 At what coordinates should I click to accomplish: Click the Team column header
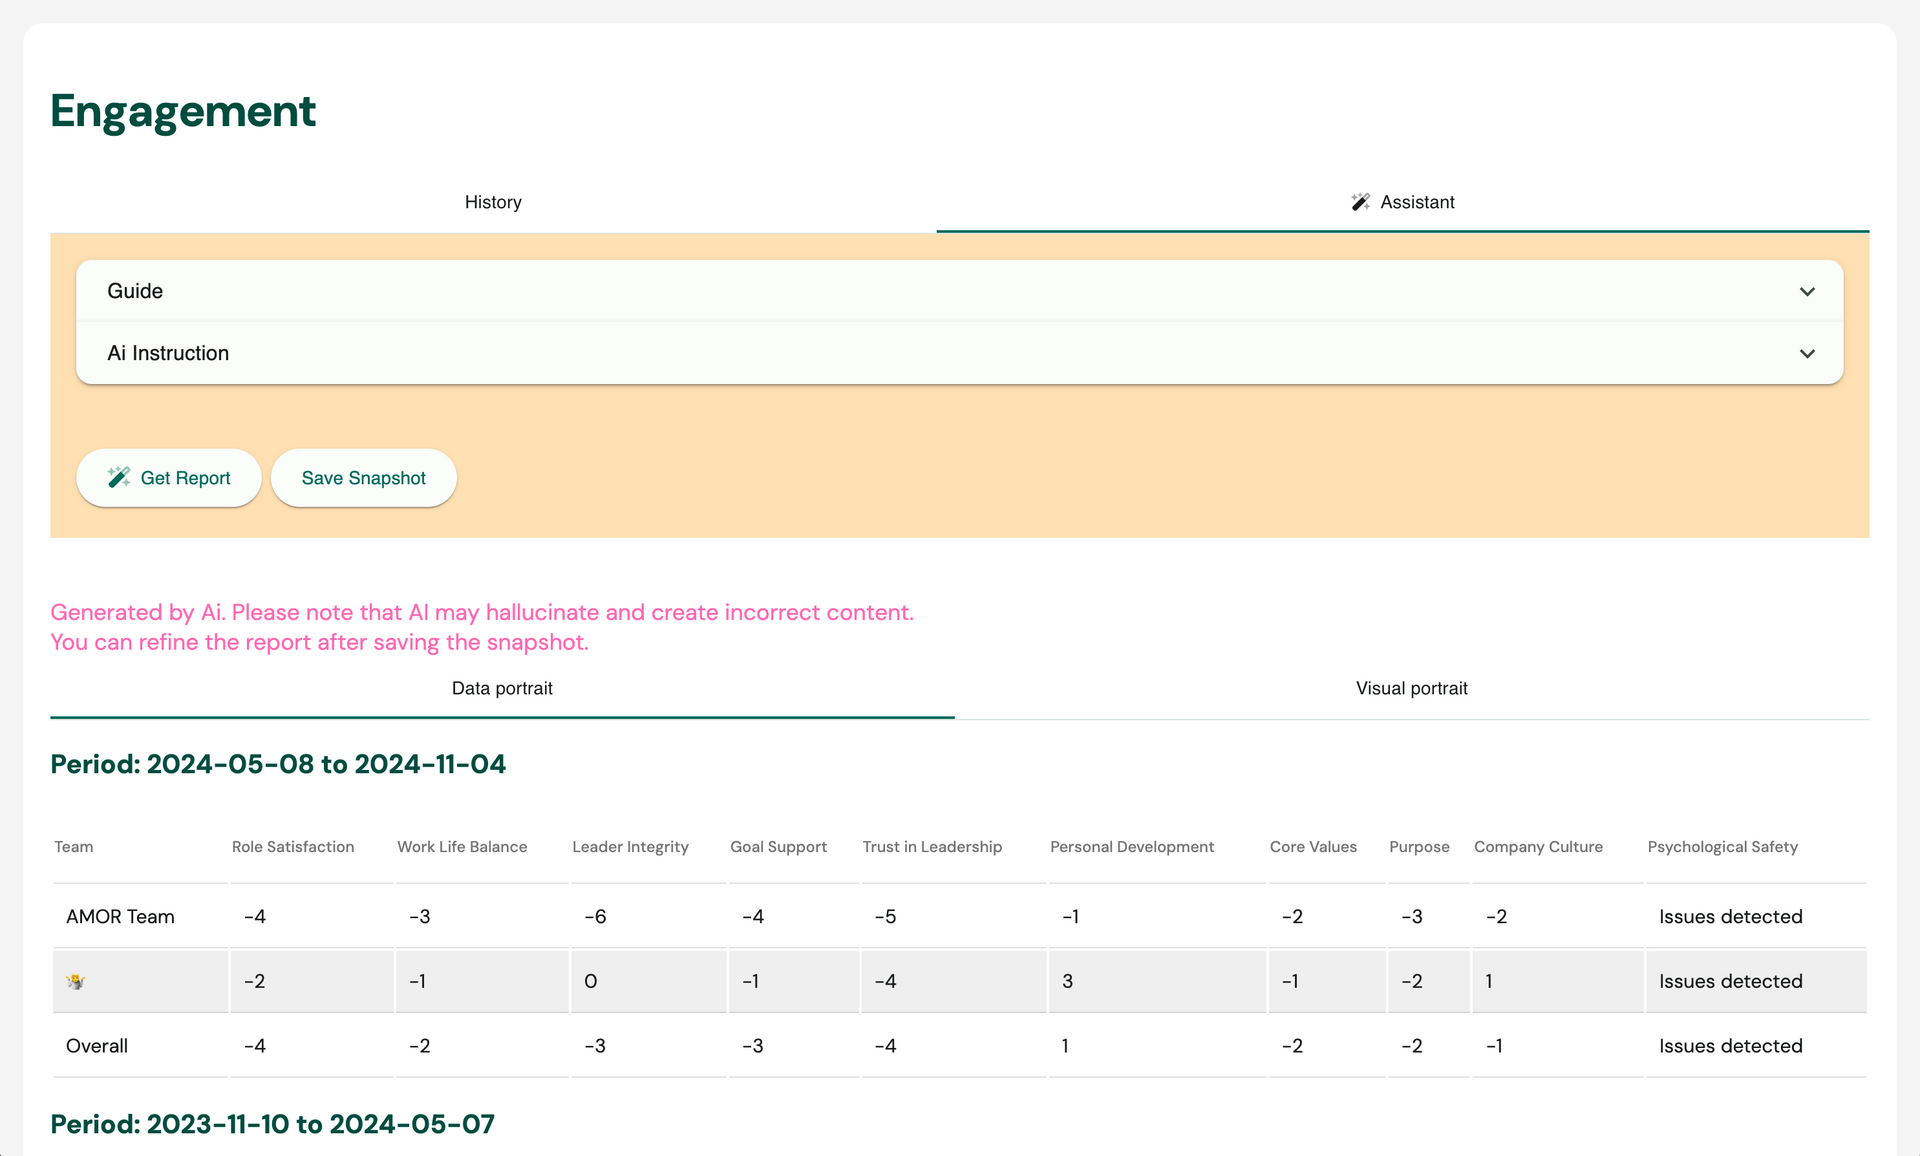[x=74, y=847]
